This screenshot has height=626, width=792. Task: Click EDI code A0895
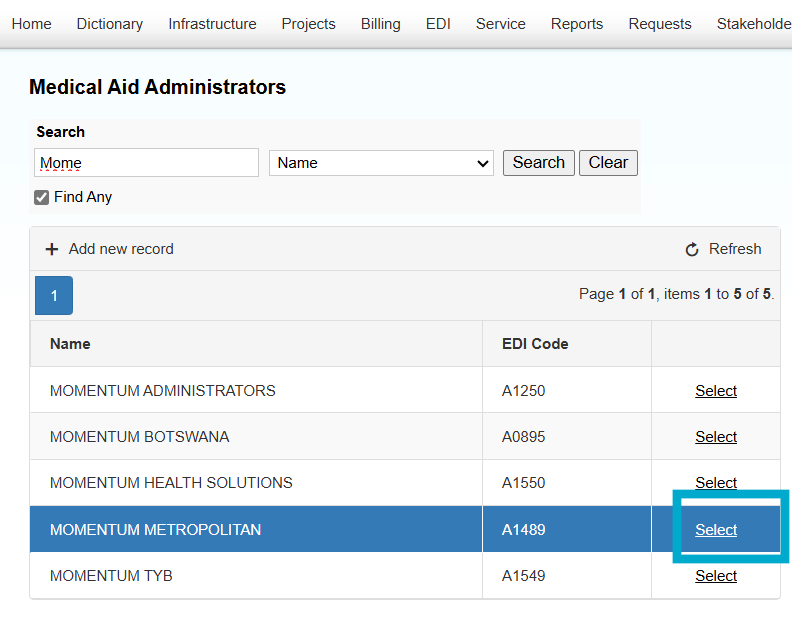pyautogui.click(x=523, y=437)
